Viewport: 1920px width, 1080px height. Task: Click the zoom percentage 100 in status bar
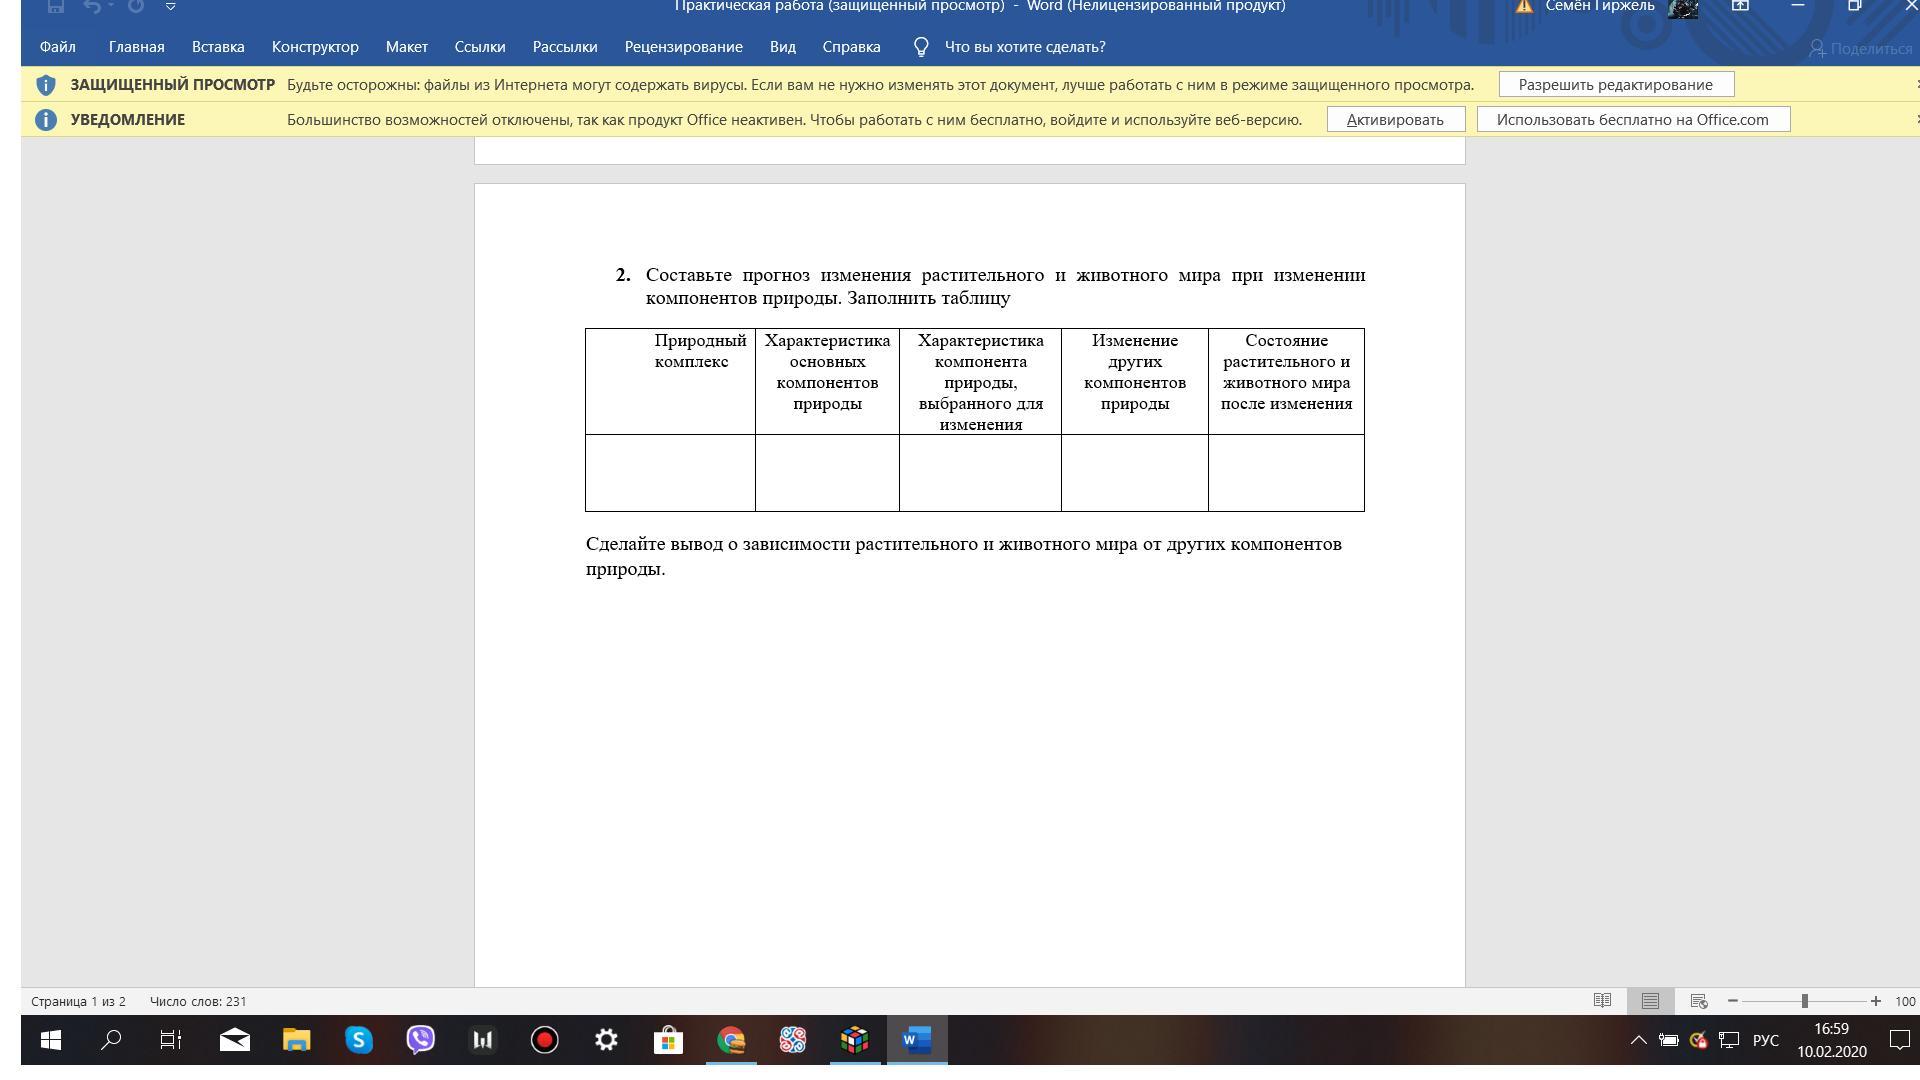tap(1905, 1001)
